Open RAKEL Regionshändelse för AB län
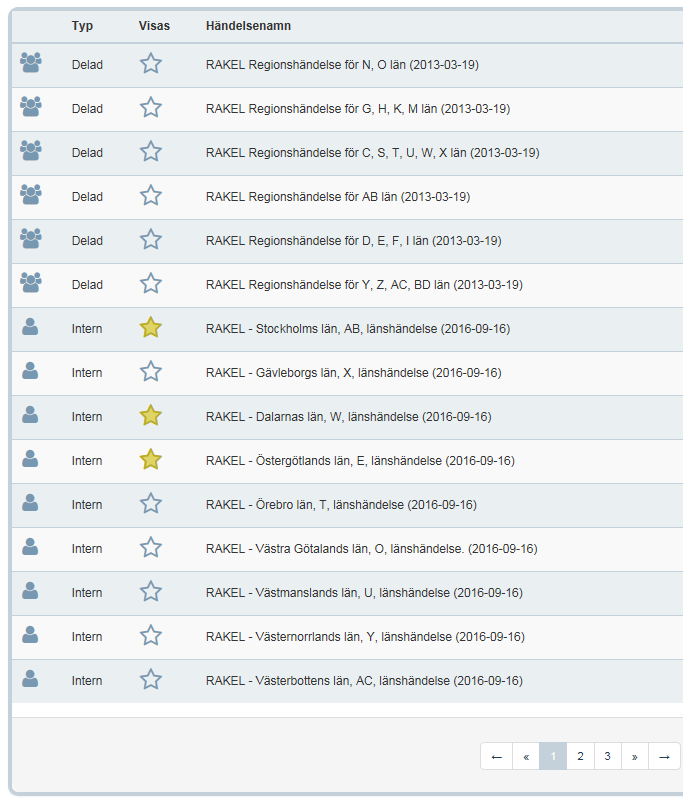The width and height of the screenshot is (683, 803). [x=338, y=197]
